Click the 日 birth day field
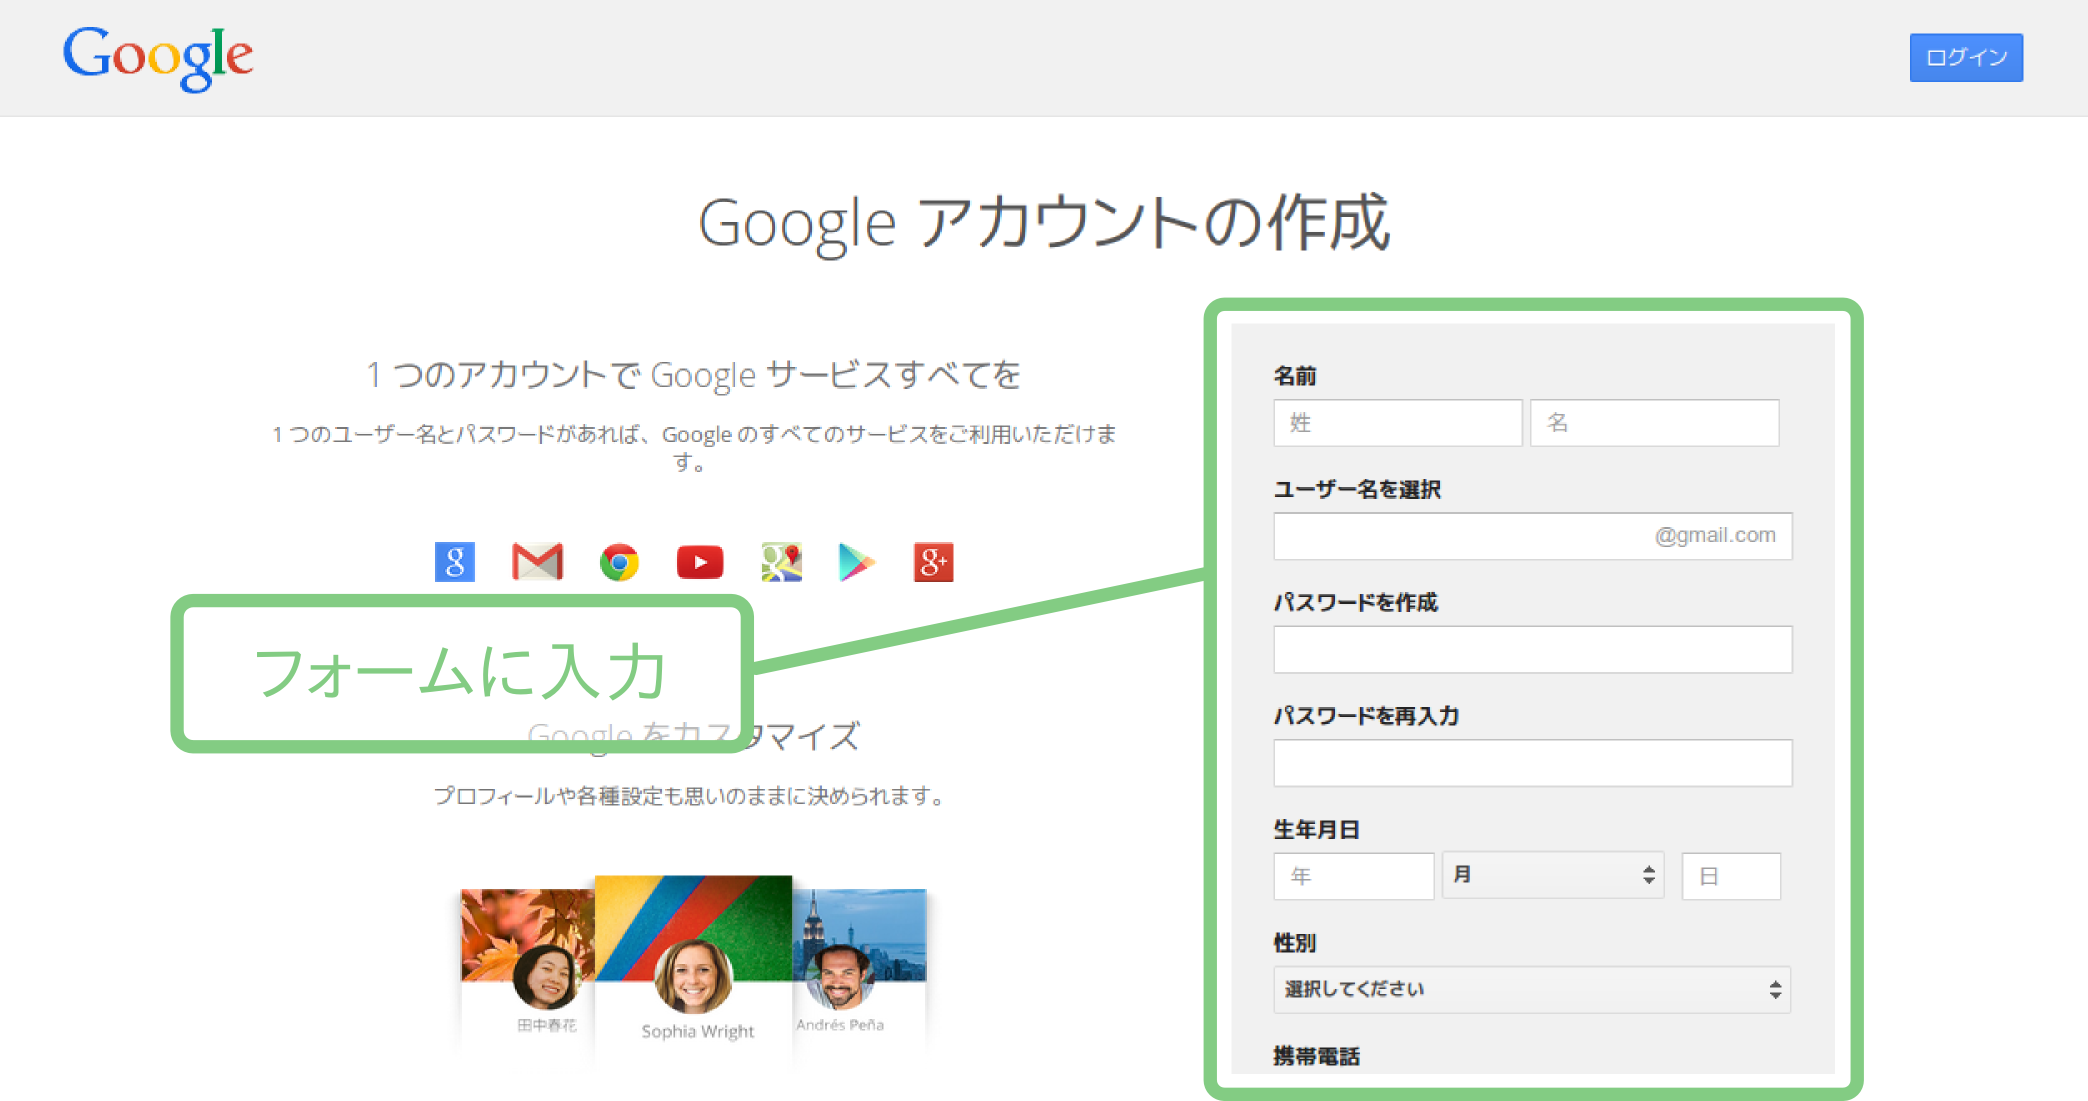Viewport: 2088px width, 1101px height. pos(1731,876)
